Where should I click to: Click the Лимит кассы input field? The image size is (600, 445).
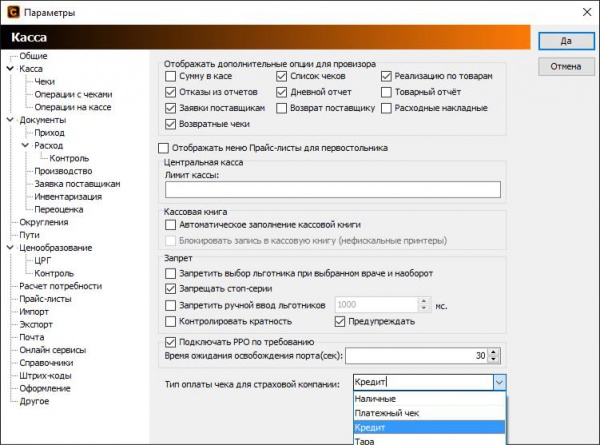click(332, 190)
